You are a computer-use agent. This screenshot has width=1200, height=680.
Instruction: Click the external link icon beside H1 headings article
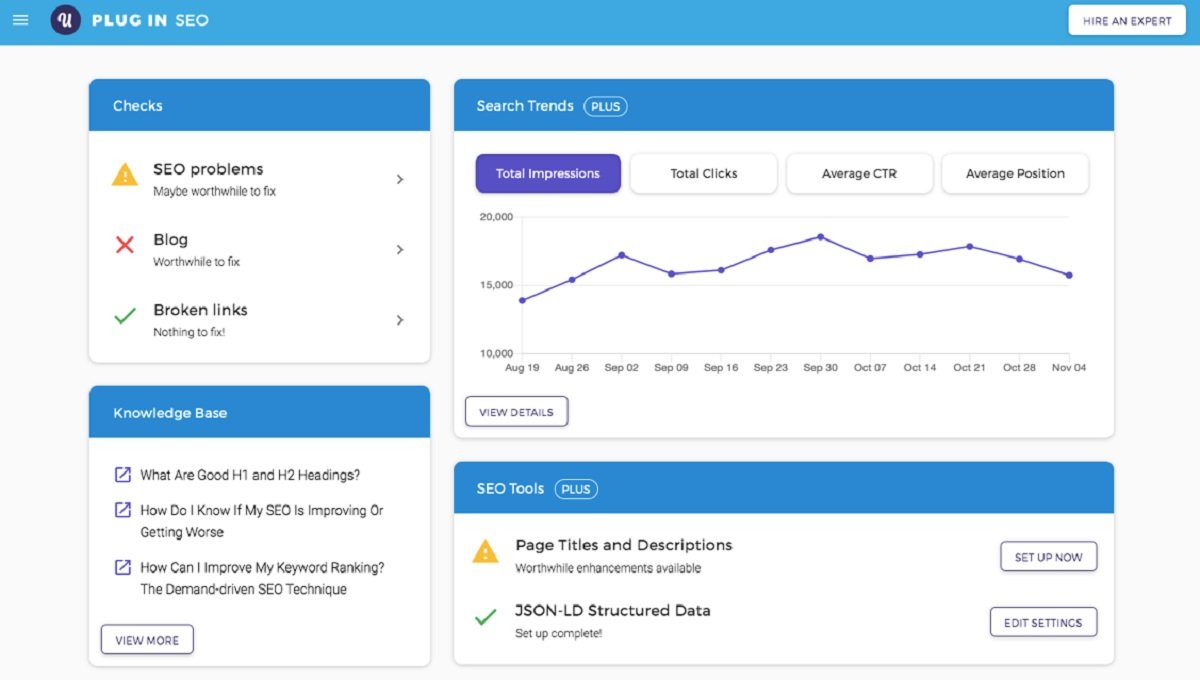click(121, 474)
